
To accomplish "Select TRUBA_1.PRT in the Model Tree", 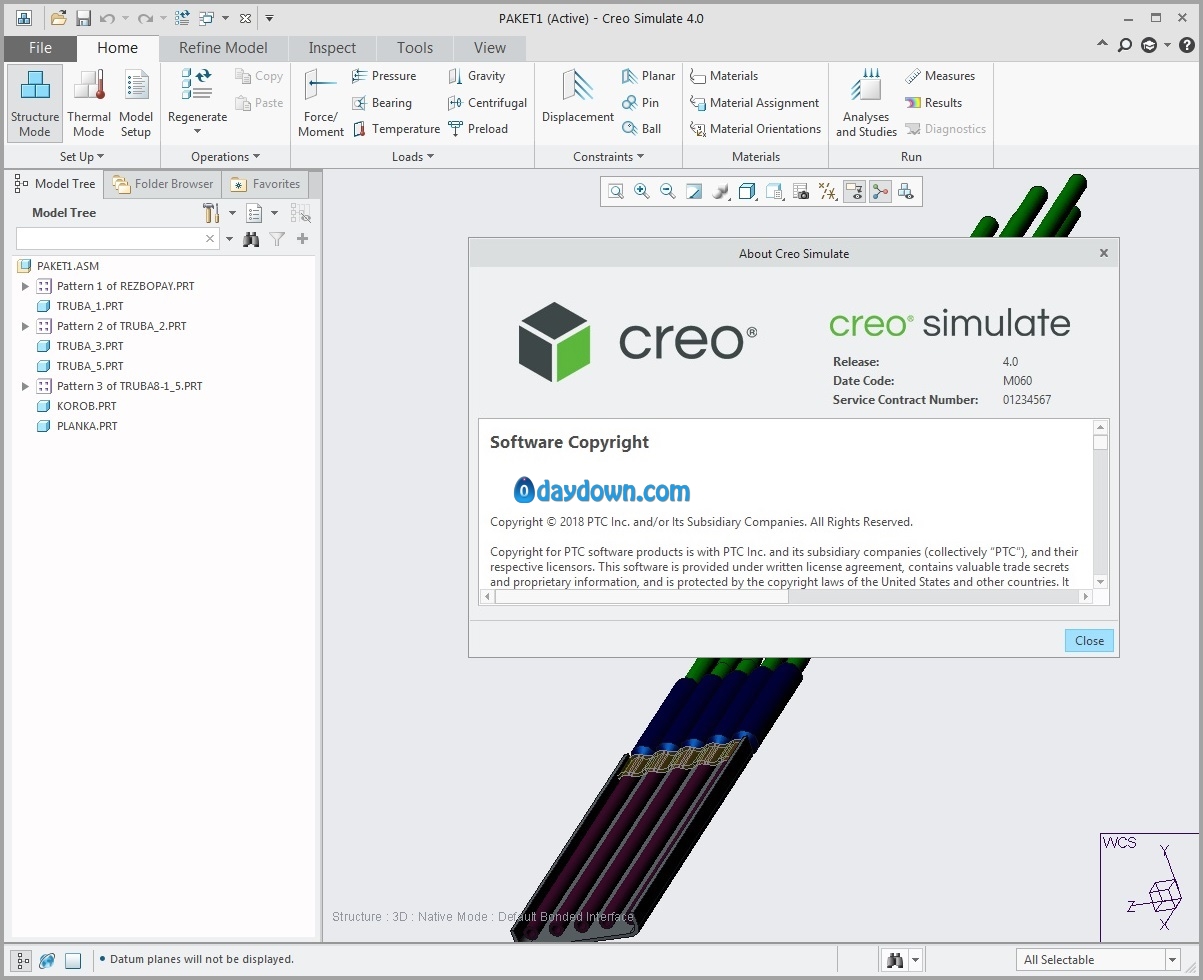I will 90,306.
